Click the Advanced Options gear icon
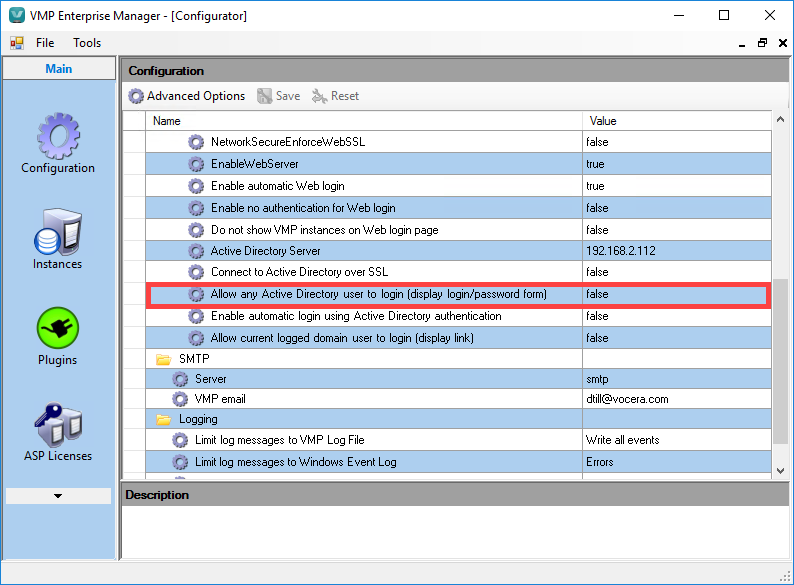Image resolution: width=794 pixels, height=585 pixels. 136,96
